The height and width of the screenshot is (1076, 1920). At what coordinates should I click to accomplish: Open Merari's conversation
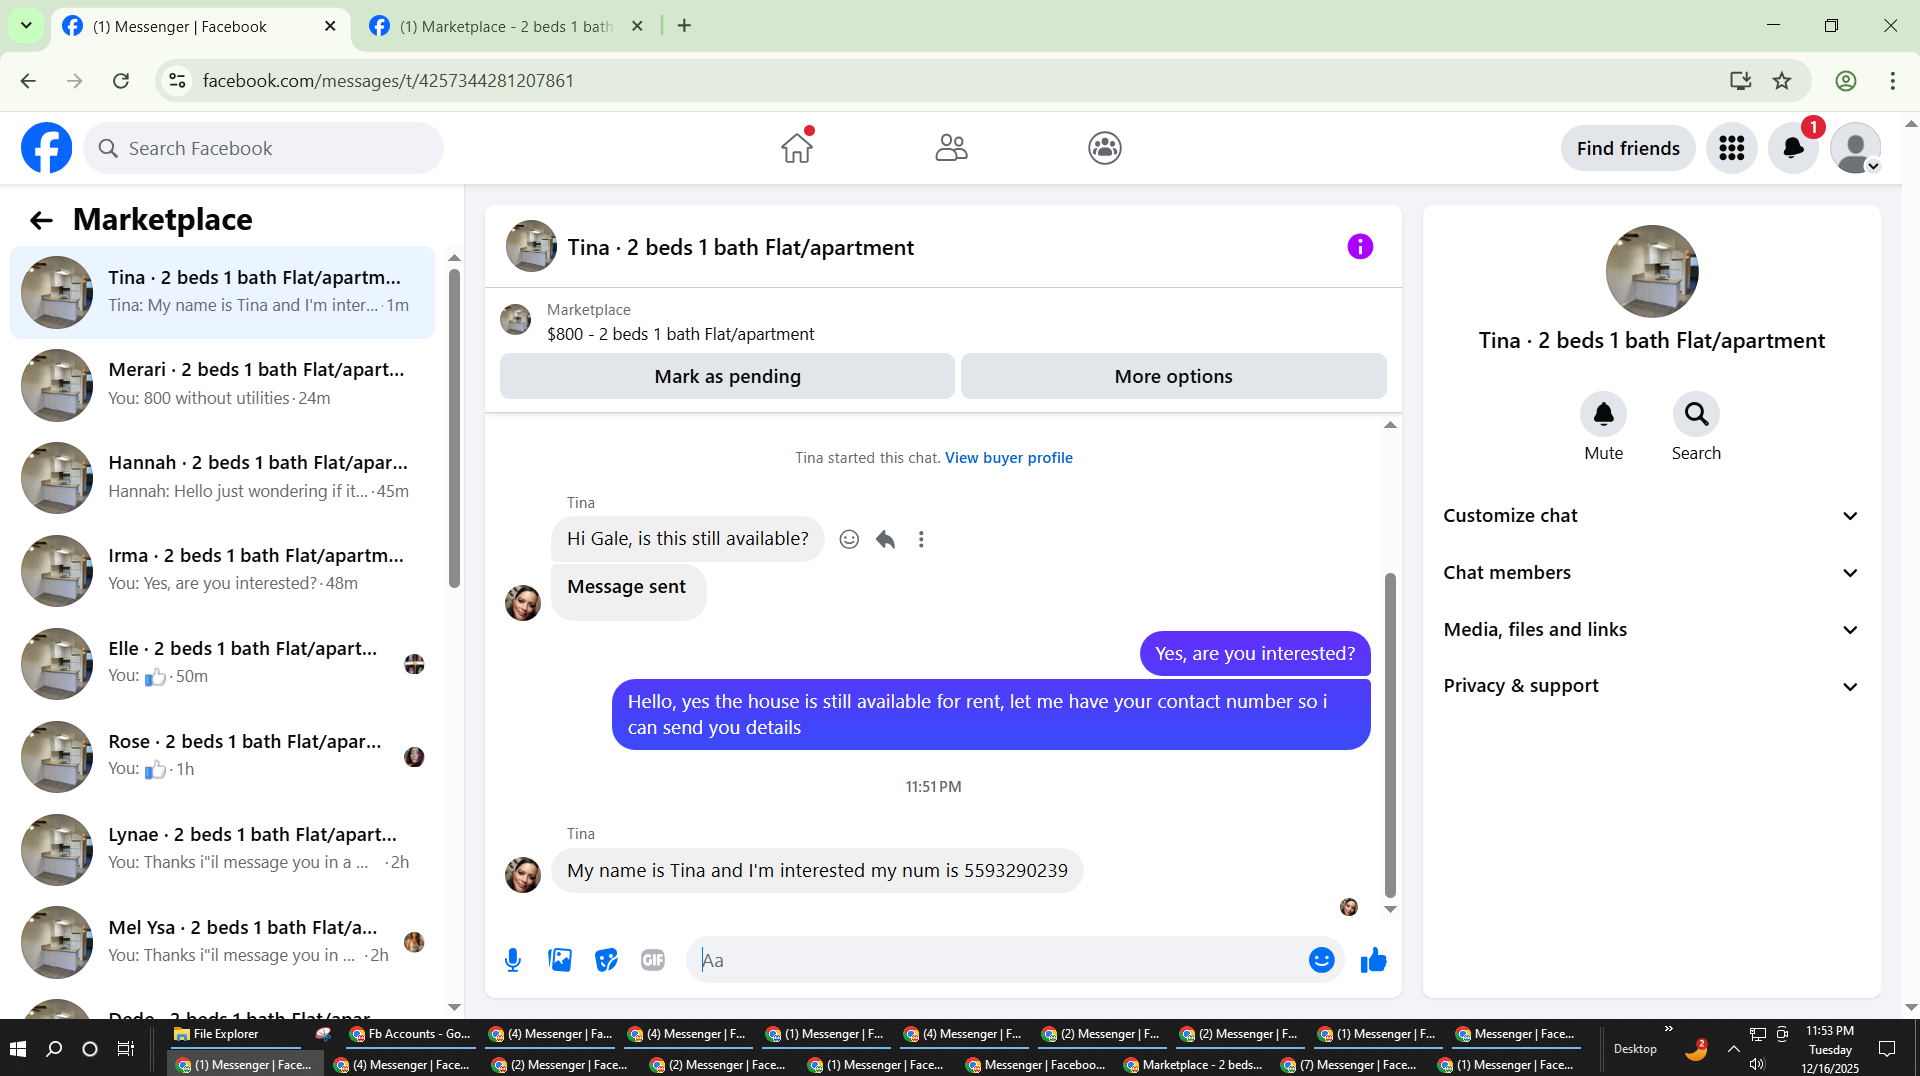pyautogui.click(x=223, y=385)
